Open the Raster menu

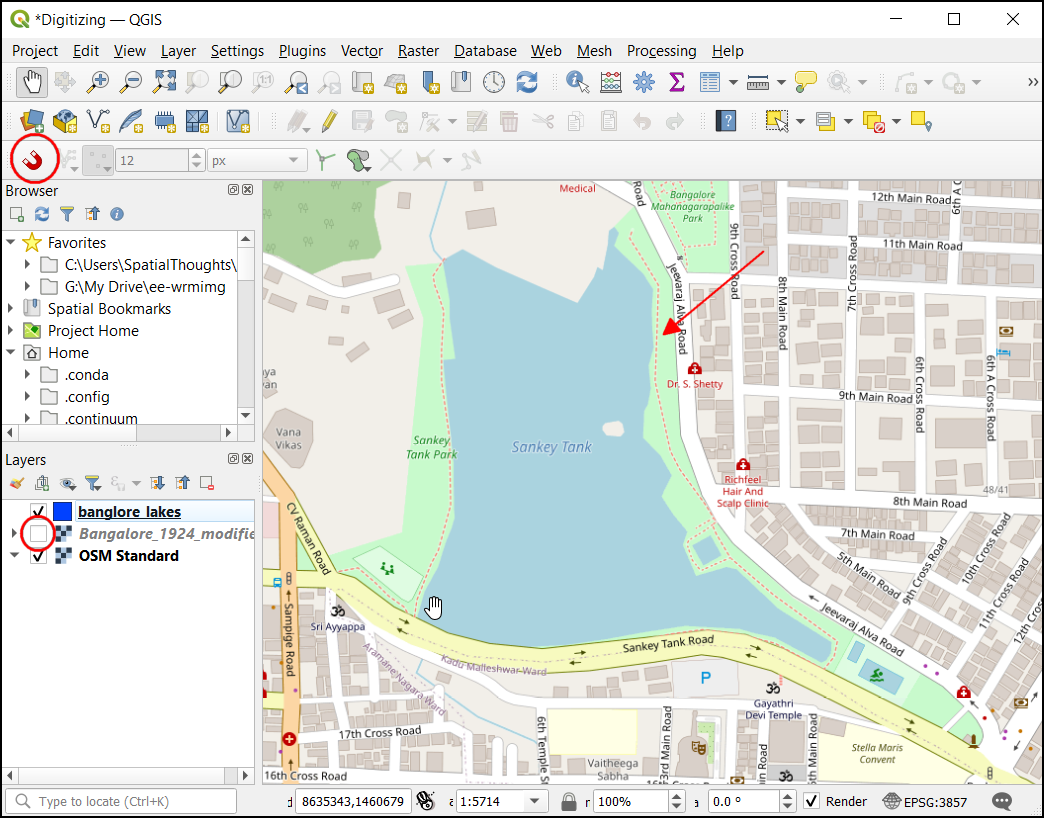[418, 51]
